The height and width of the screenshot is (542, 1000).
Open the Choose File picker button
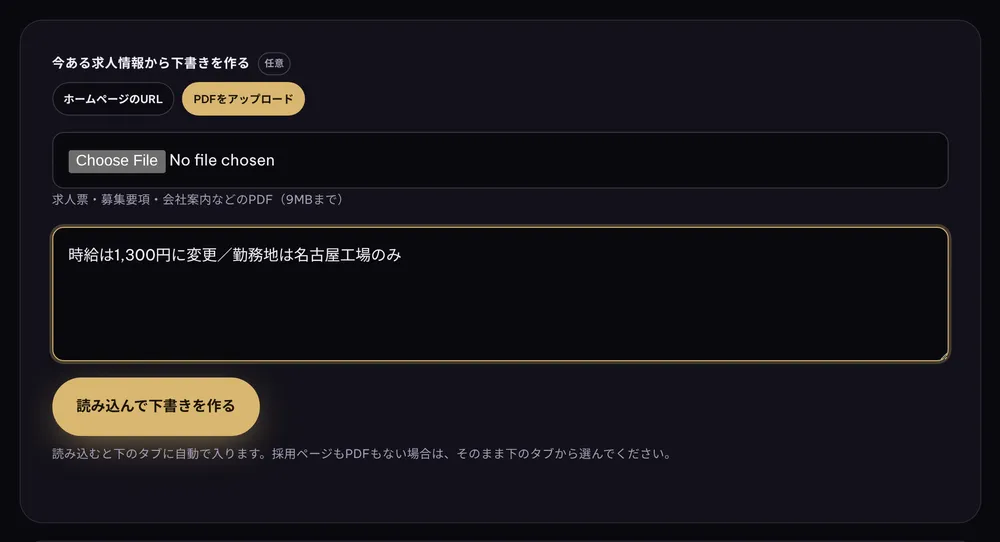[x=117, y=161]
